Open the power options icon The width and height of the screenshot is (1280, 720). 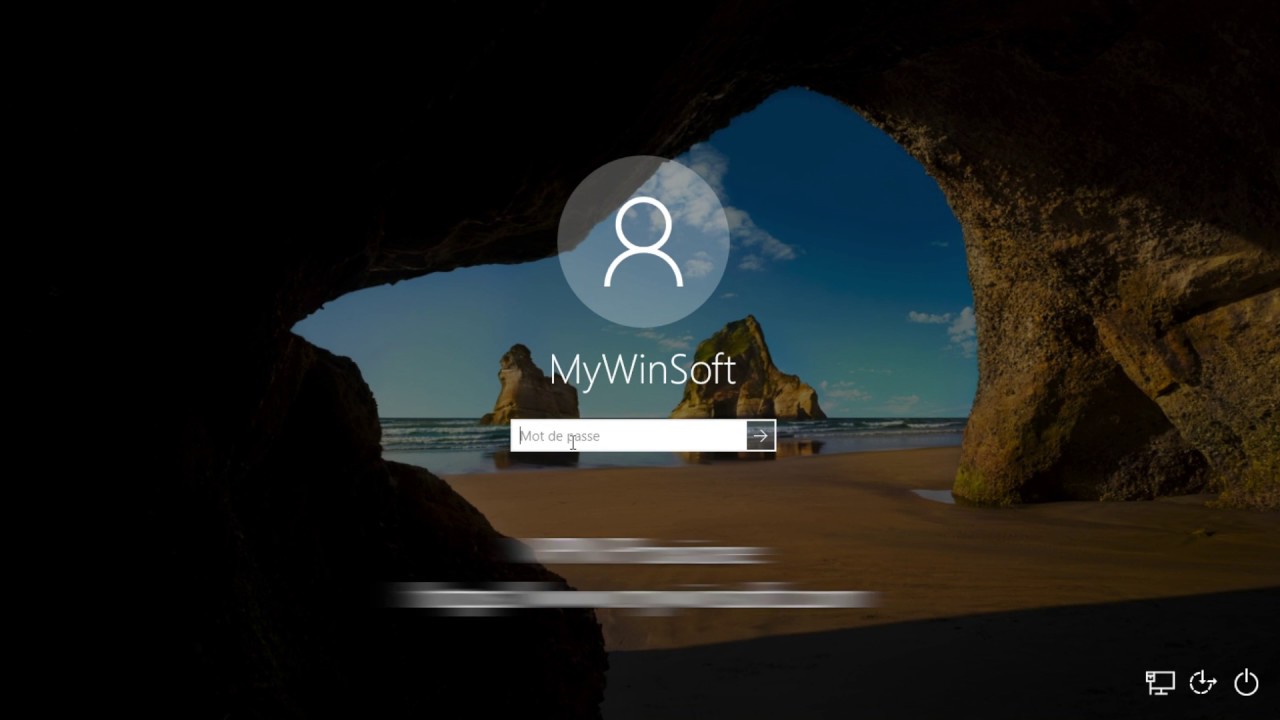click(1246, 682)
